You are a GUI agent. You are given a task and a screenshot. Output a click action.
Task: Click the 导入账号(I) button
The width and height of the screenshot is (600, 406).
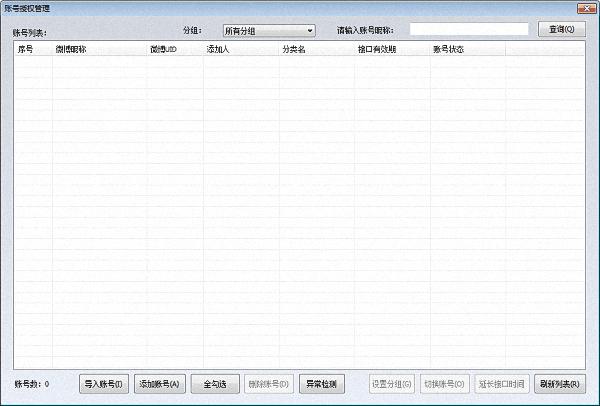104,384
